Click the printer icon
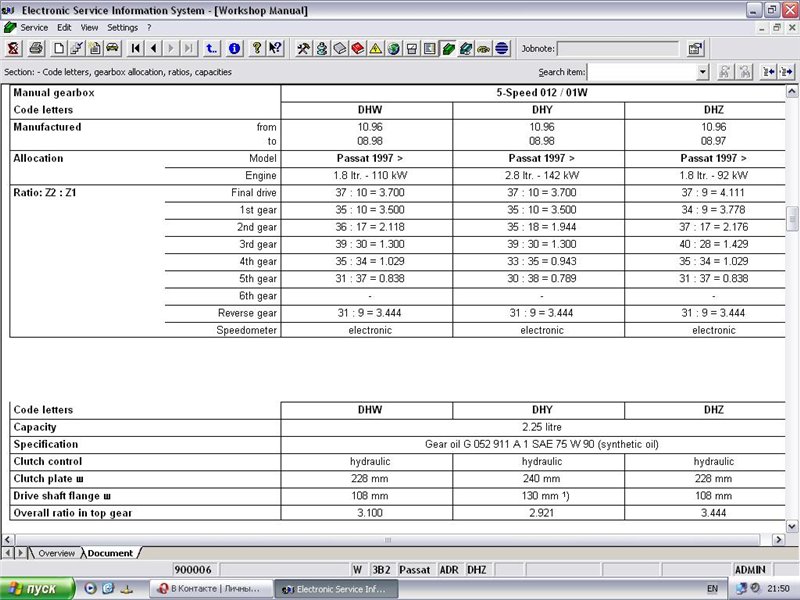 36,48
